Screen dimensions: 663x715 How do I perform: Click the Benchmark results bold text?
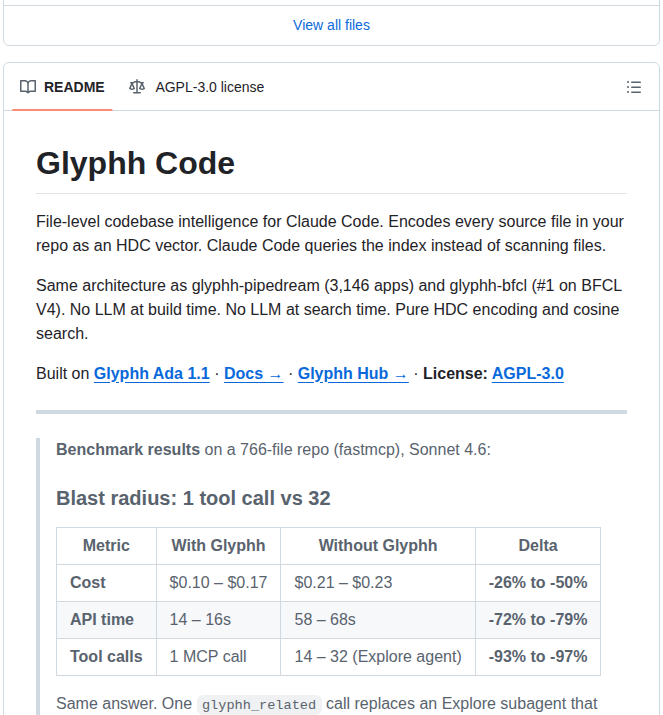(x=128, y=450)
